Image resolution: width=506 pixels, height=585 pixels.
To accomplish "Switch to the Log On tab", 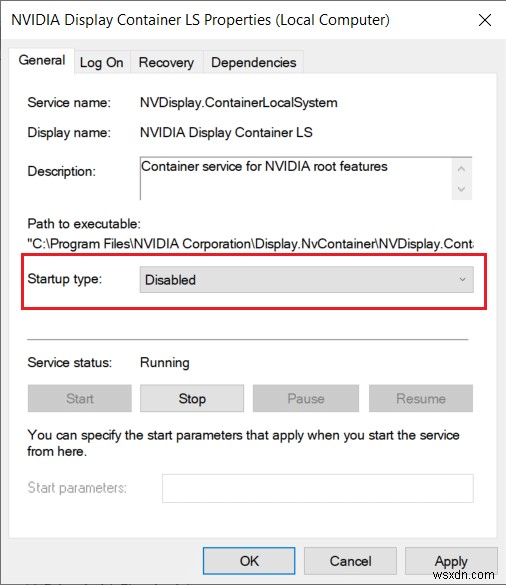I will coord(101,62).
